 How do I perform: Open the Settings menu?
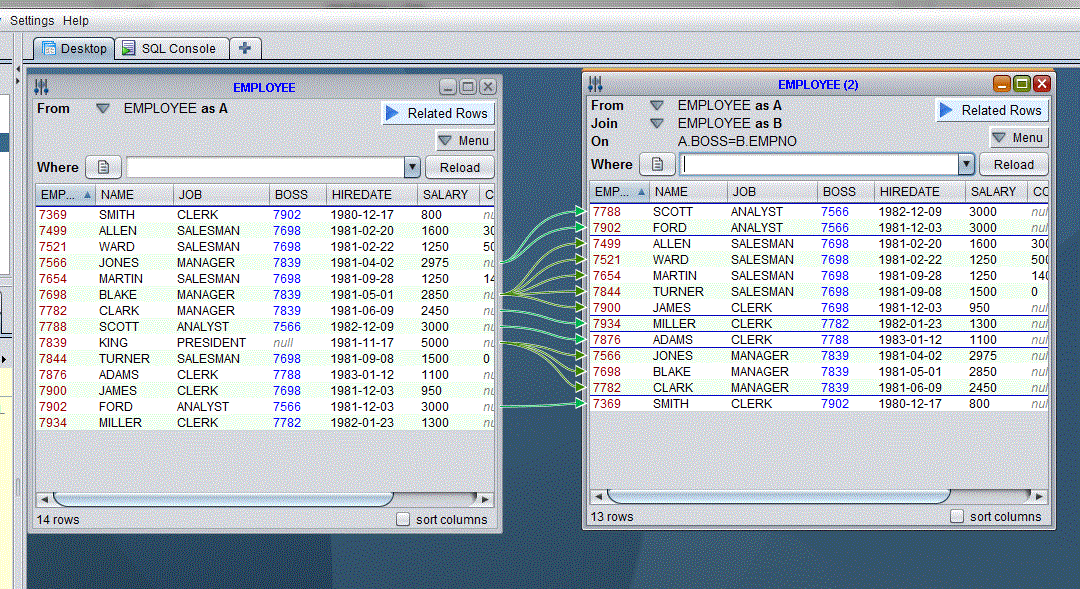click(32, 21)
